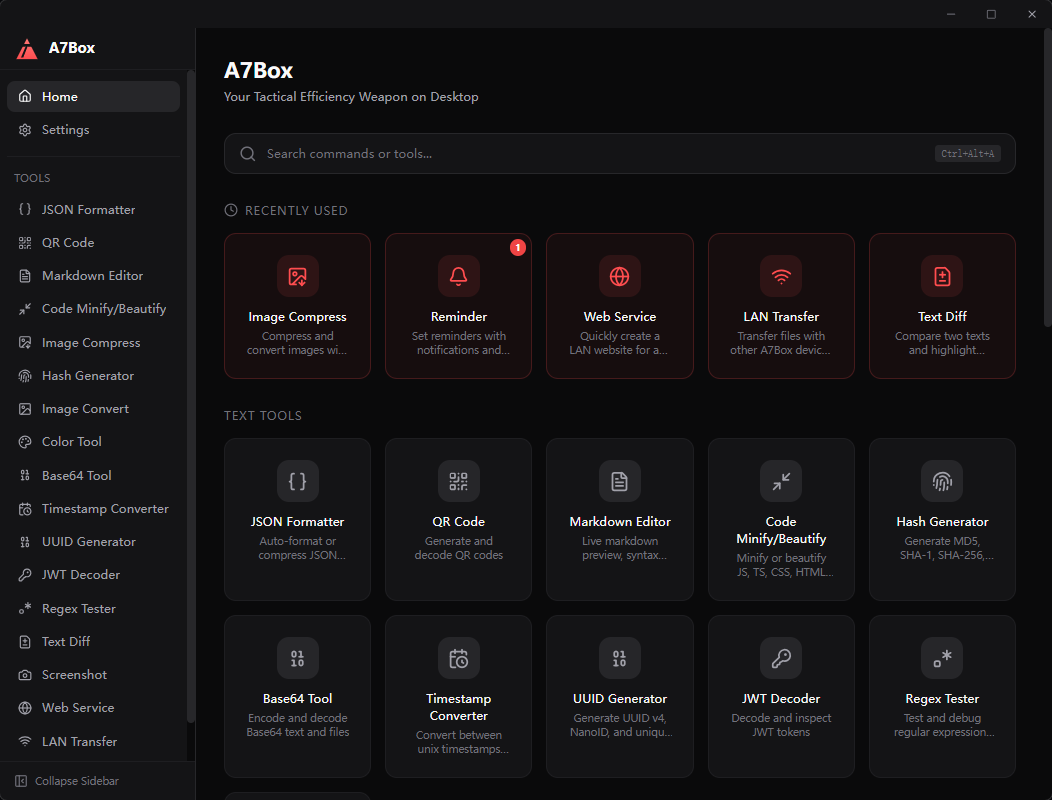1052x800 pixels.
Task: Click the 'Encode and decode Base64 text and files' text
Action: (x=297, y=725)
